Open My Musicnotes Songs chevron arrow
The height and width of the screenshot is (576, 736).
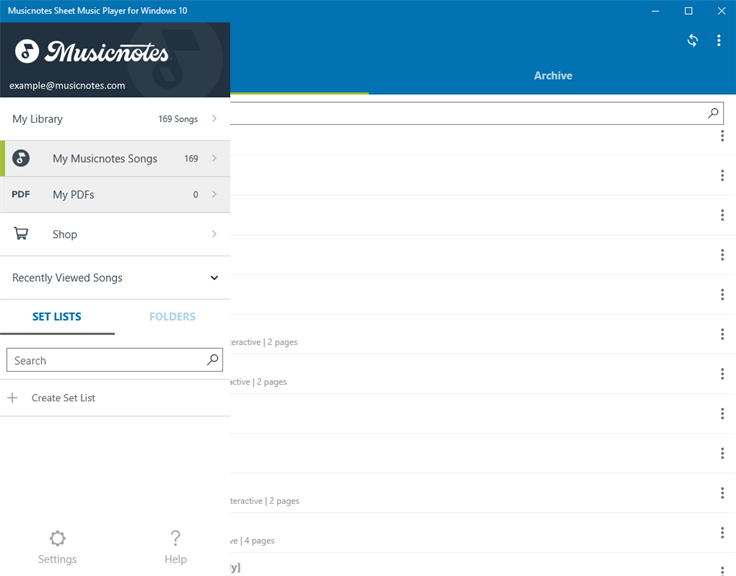[x=214, y=158]
